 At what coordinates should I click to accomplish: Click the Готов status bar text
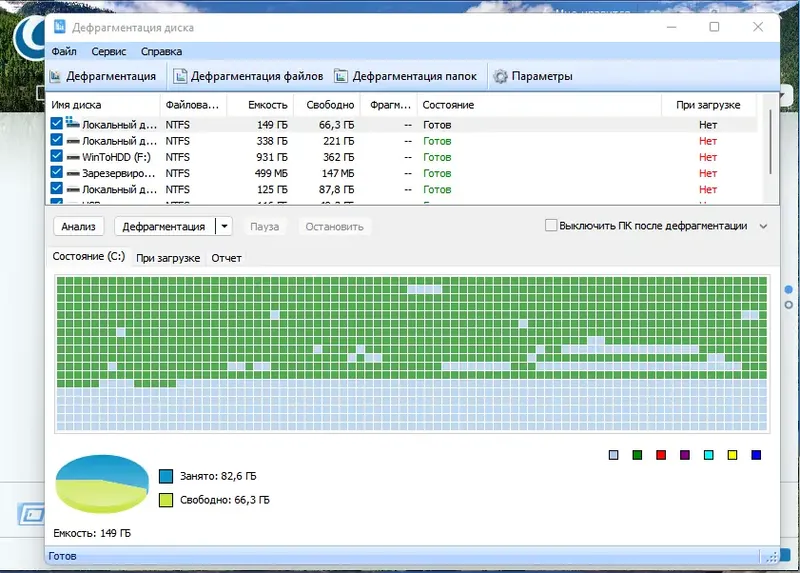pyautogui.click(x=62, y=556)
